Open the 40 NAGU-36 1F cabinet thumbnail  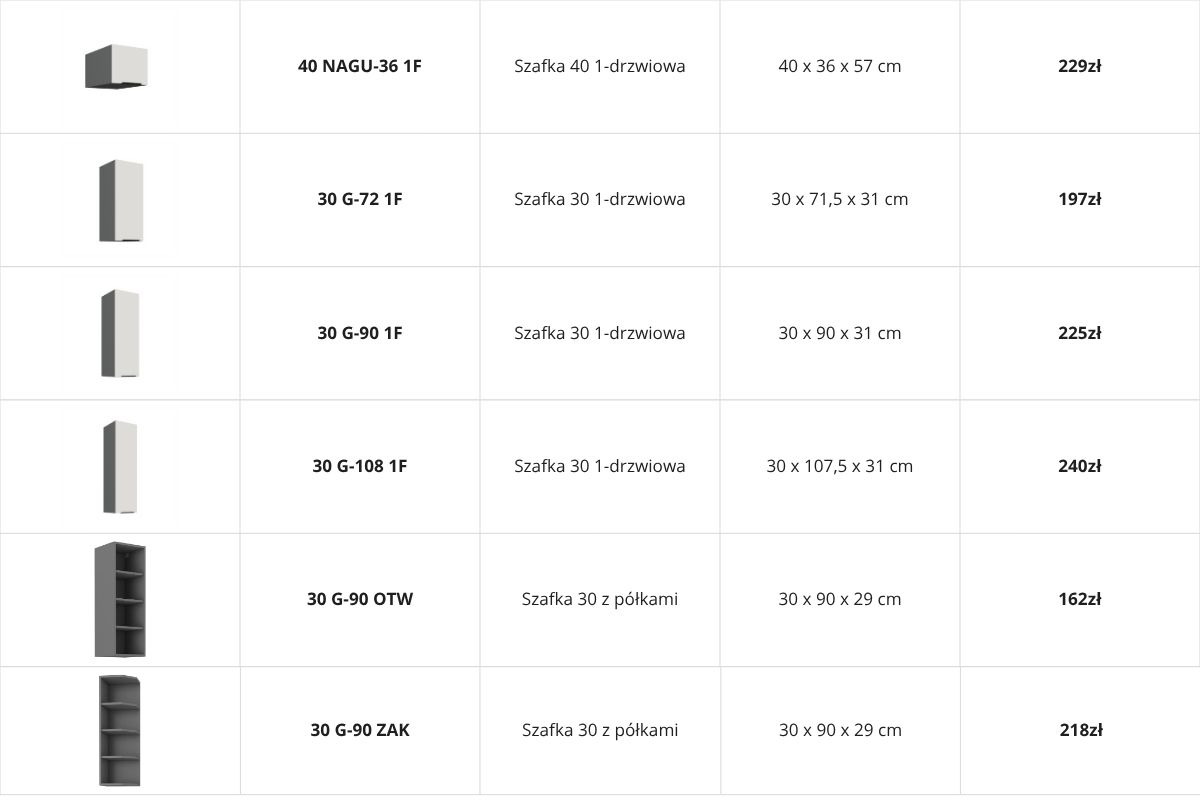(x=116, y=67)
